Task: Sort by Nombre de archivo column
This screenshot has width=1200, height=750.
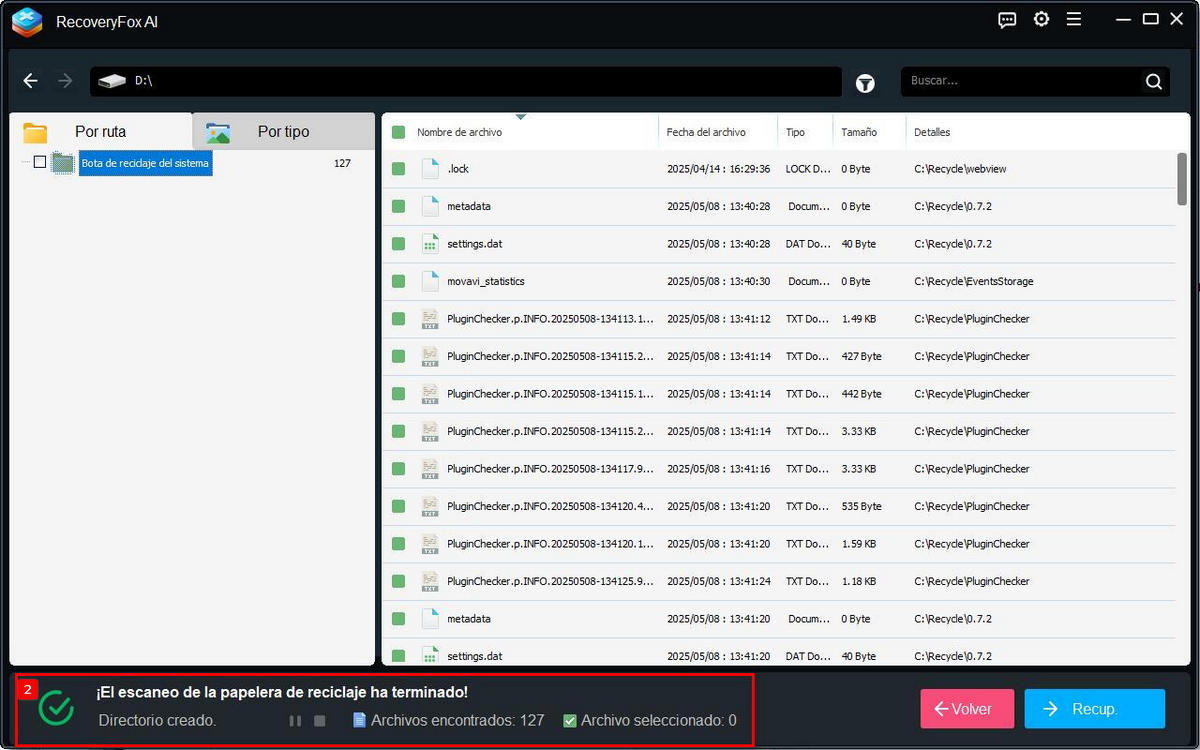Action: tap(459, 132)
